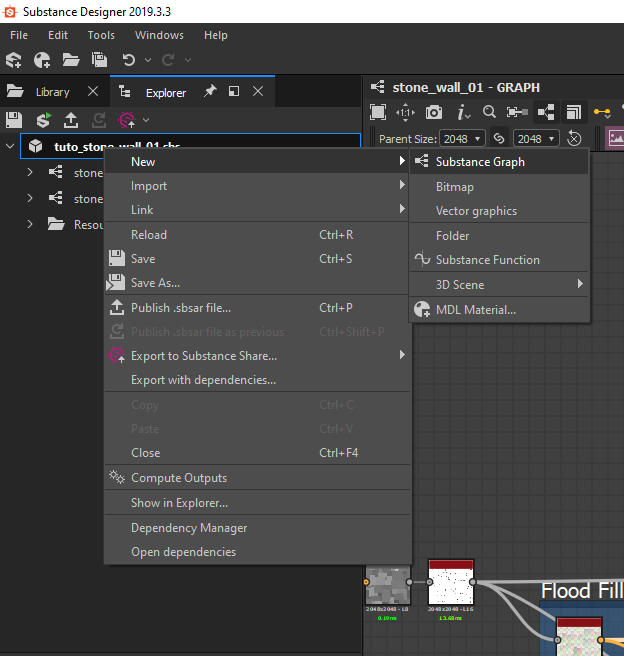
Task: Select the Explorer tab
Action: point(166,93)
